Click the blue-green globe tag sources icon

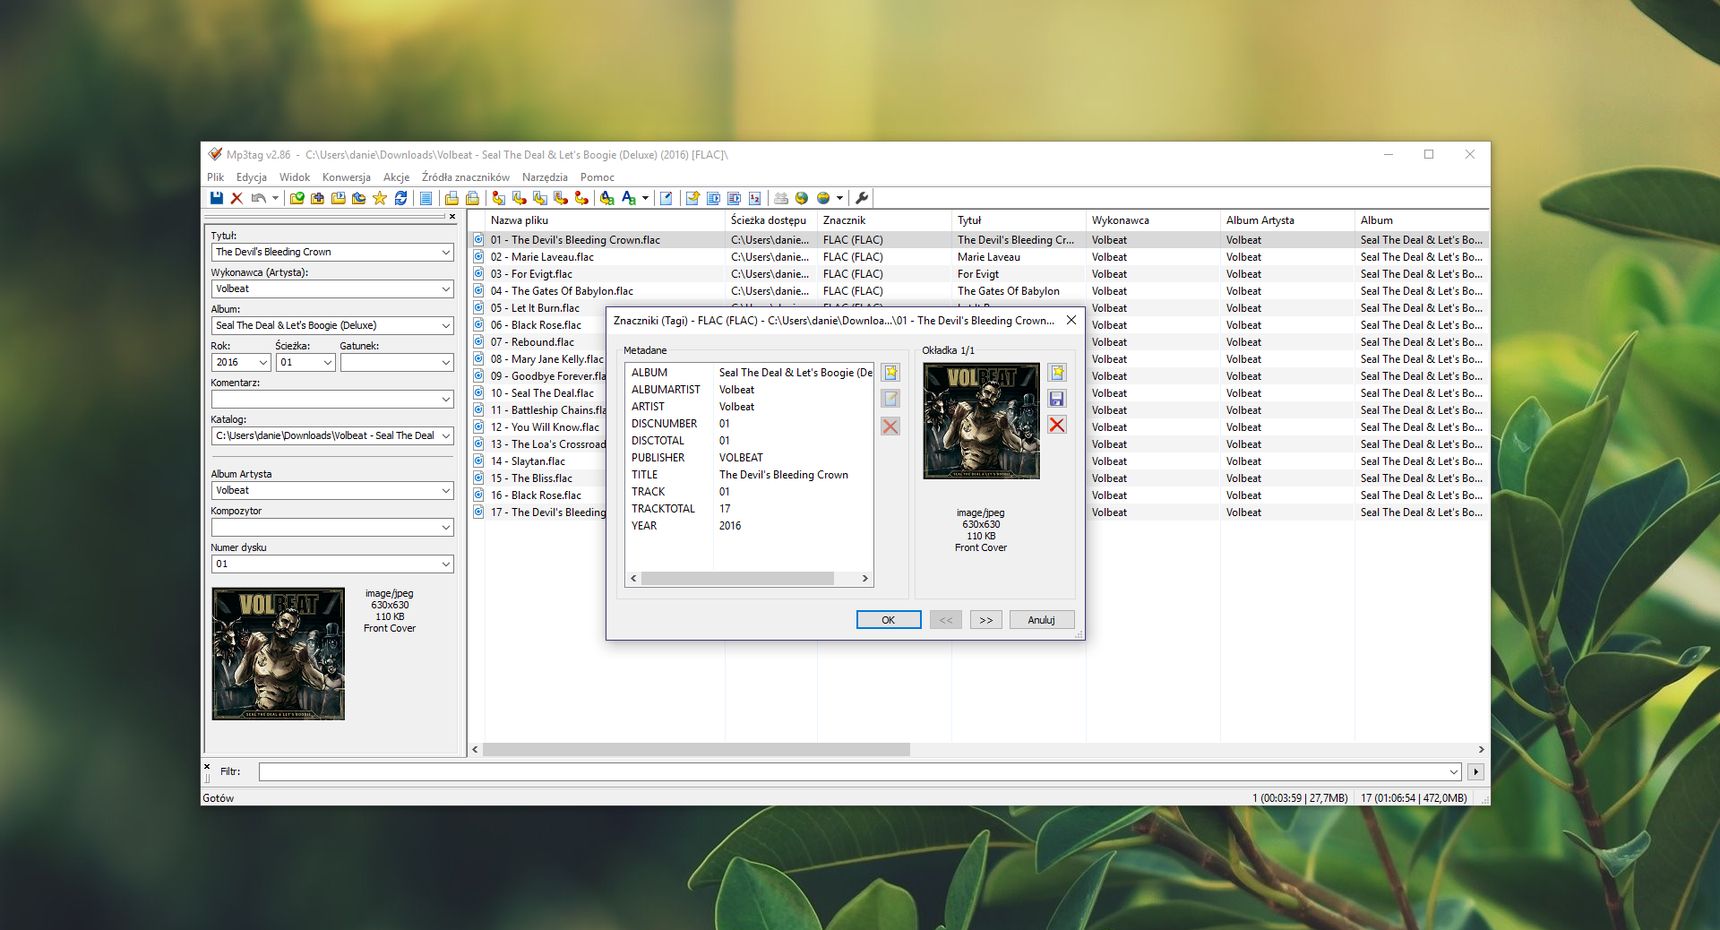(801, 198)
